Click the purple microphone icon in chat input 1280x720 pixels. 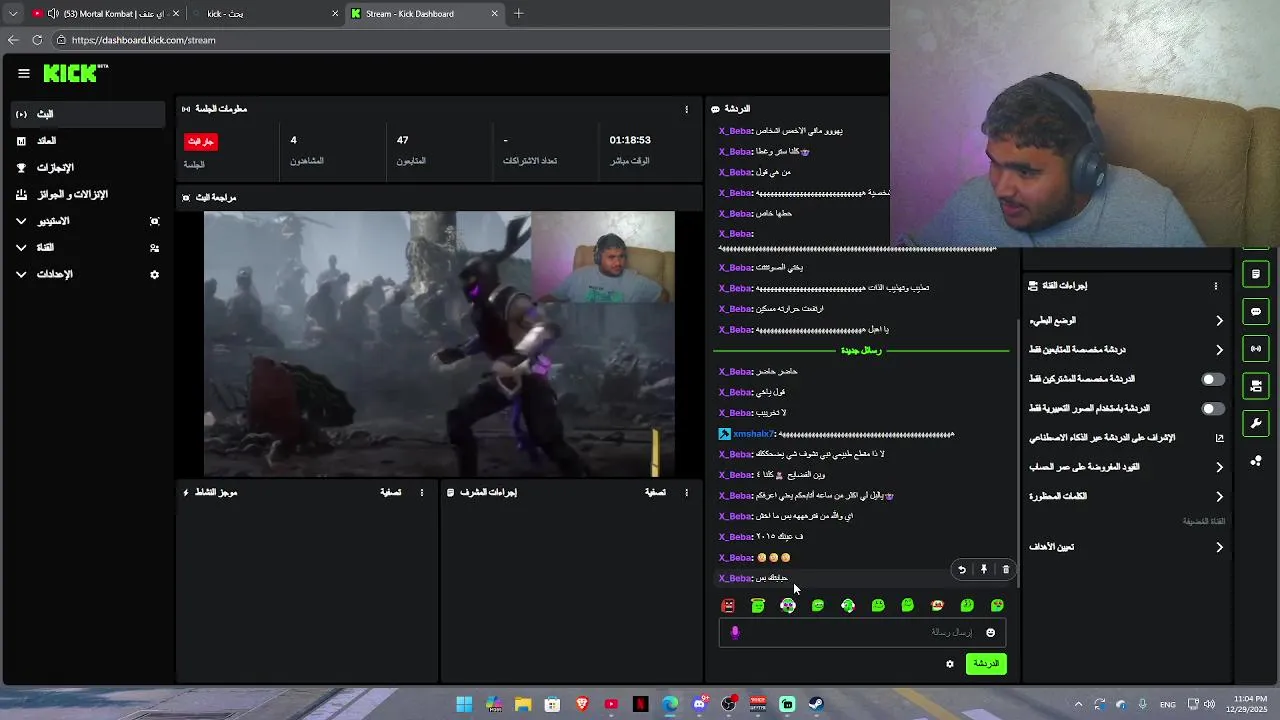pos(735,632)
